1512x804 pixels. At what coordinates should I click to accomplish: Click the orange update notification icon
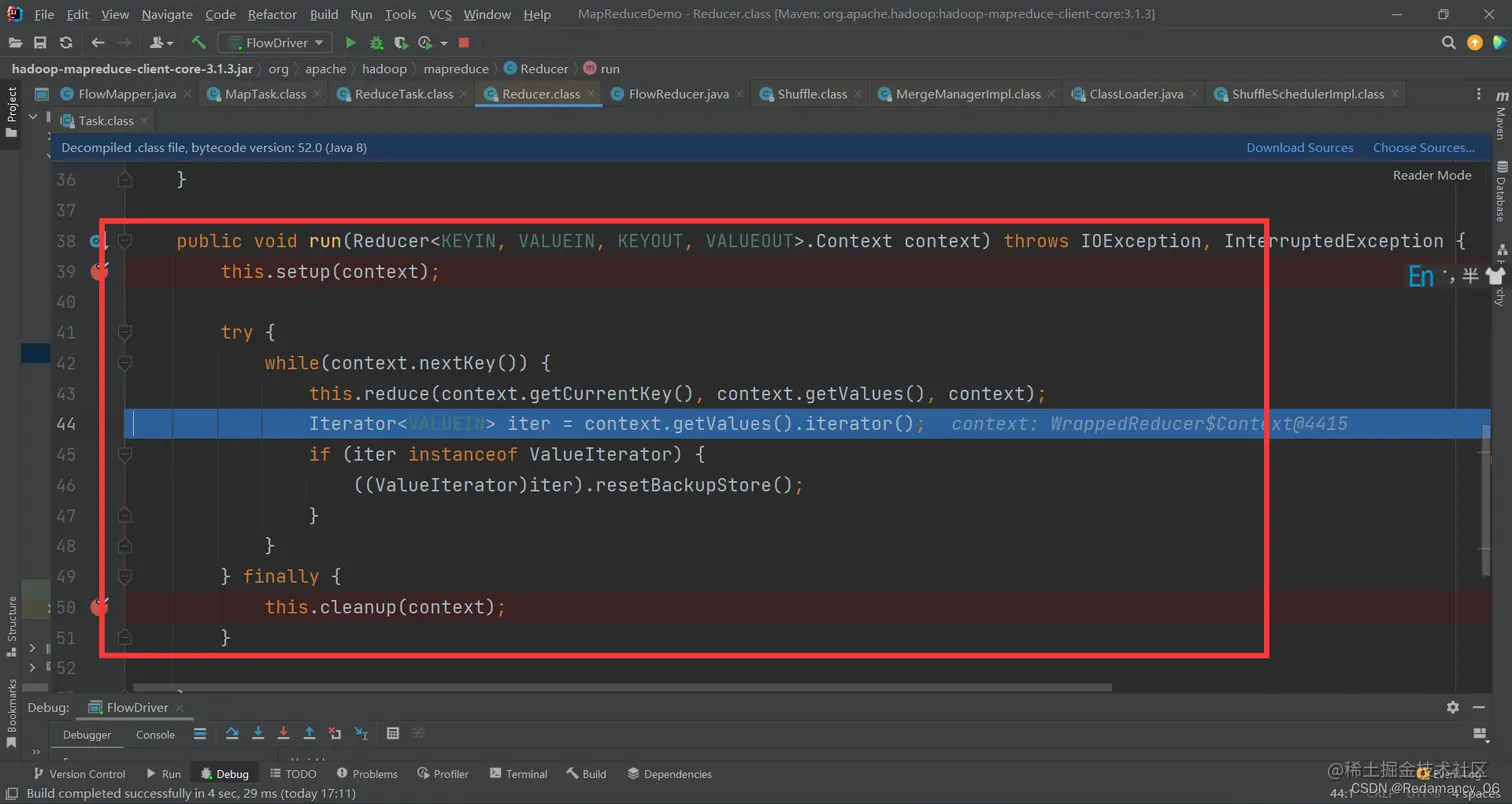click(x=1475, y=43)
